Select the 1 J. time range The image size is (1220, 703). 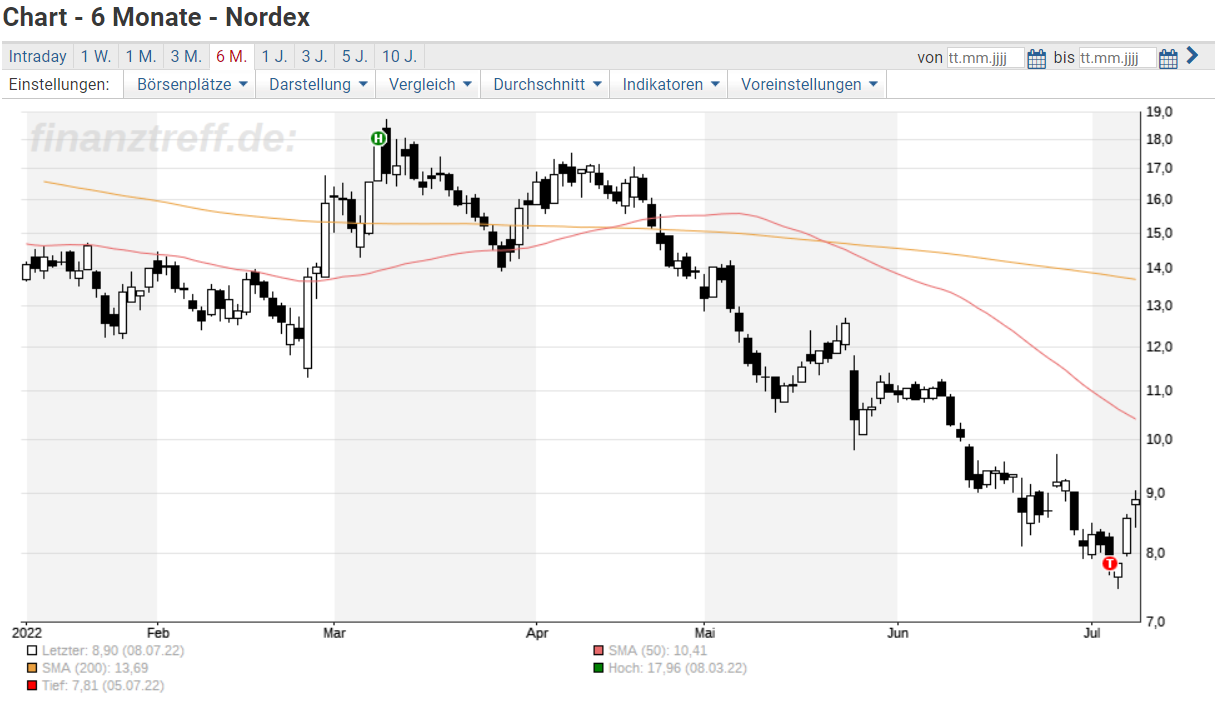coord(274,57)
